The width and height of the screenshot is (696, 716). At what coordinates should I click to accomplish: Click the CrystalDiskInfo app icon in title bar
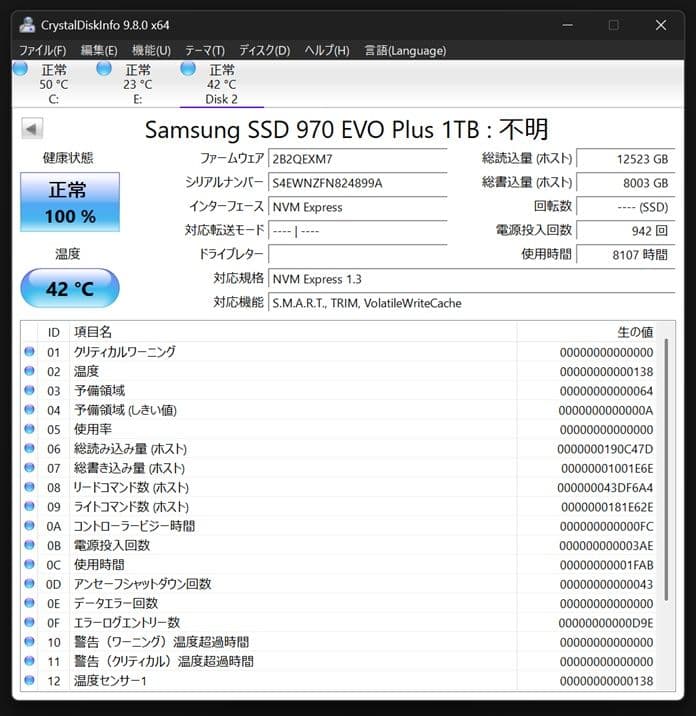[x=27, y=25]
